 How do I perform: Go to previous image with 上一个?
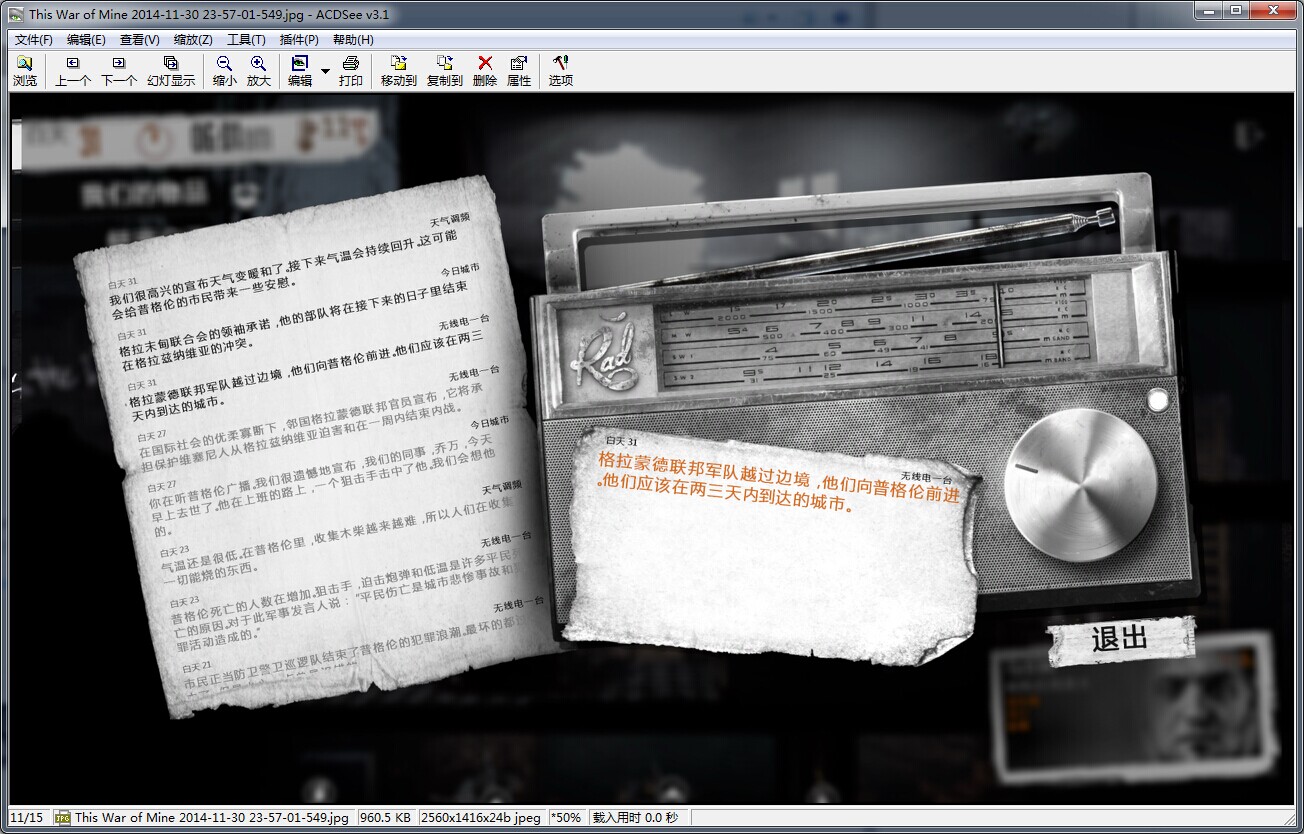pyautogui.click(x=73, y=71)
